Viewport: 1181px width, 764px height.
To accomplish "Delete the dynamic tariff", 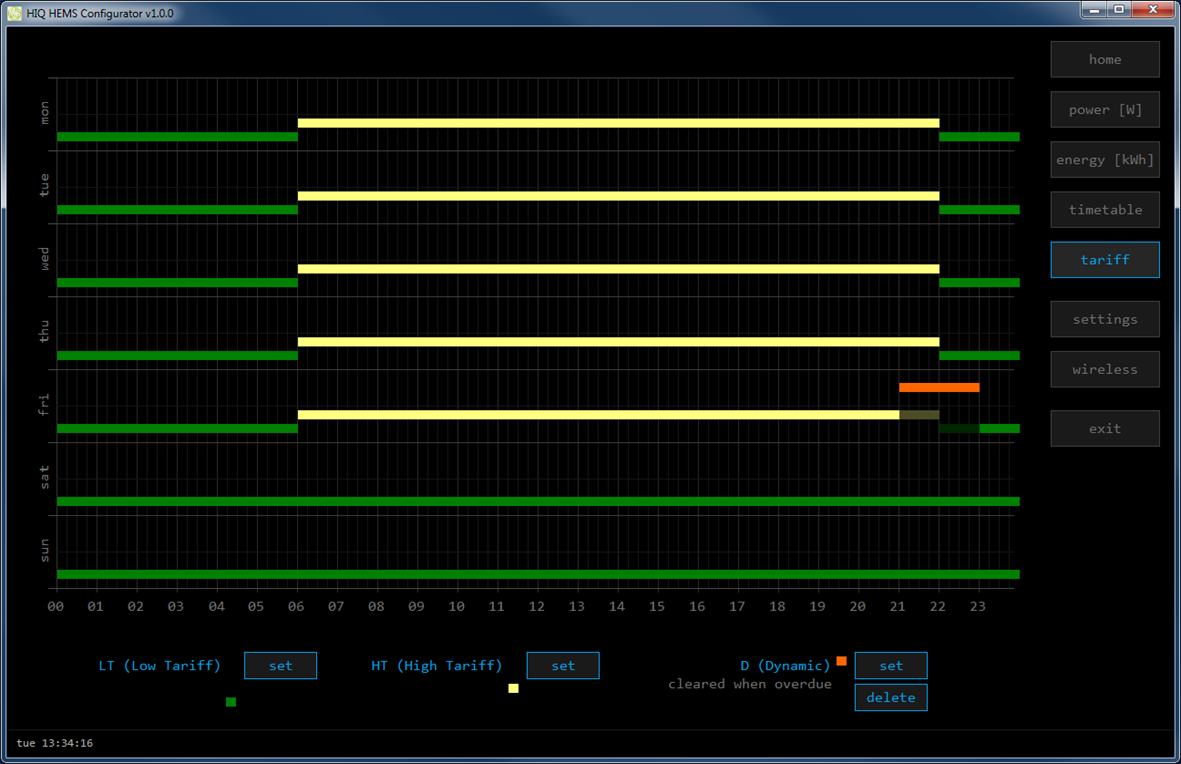I will click(x=890, y=698).
